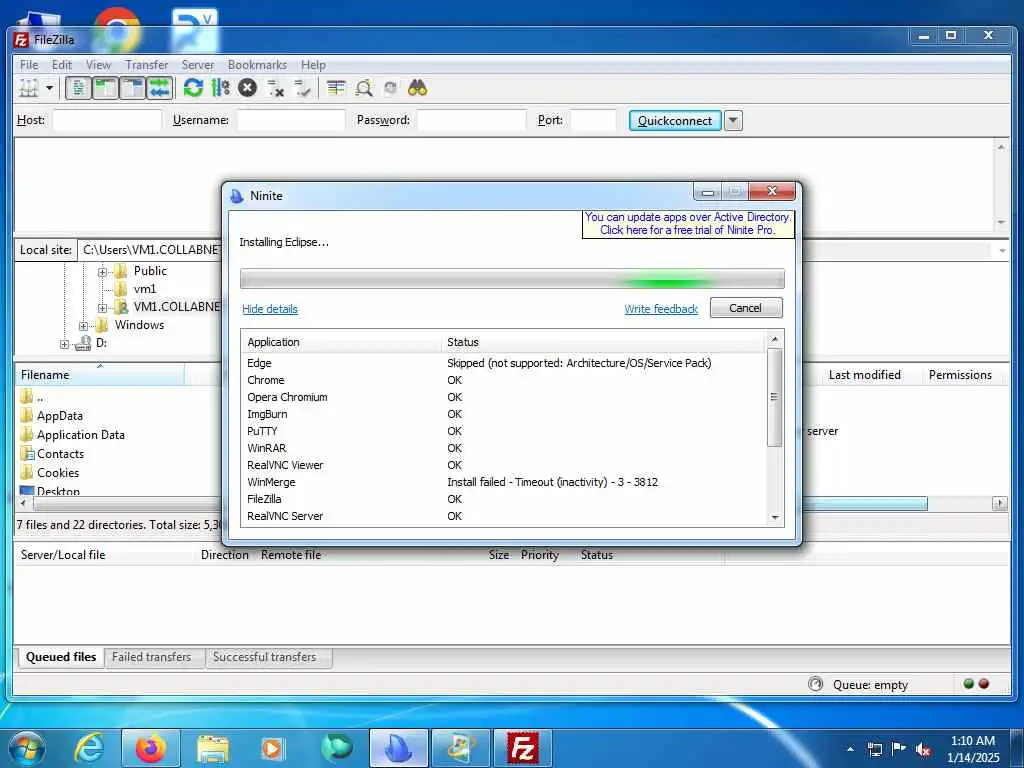Click the Quickconnect button
This screenshot has width=1024, height=768.
pos(675,120)
